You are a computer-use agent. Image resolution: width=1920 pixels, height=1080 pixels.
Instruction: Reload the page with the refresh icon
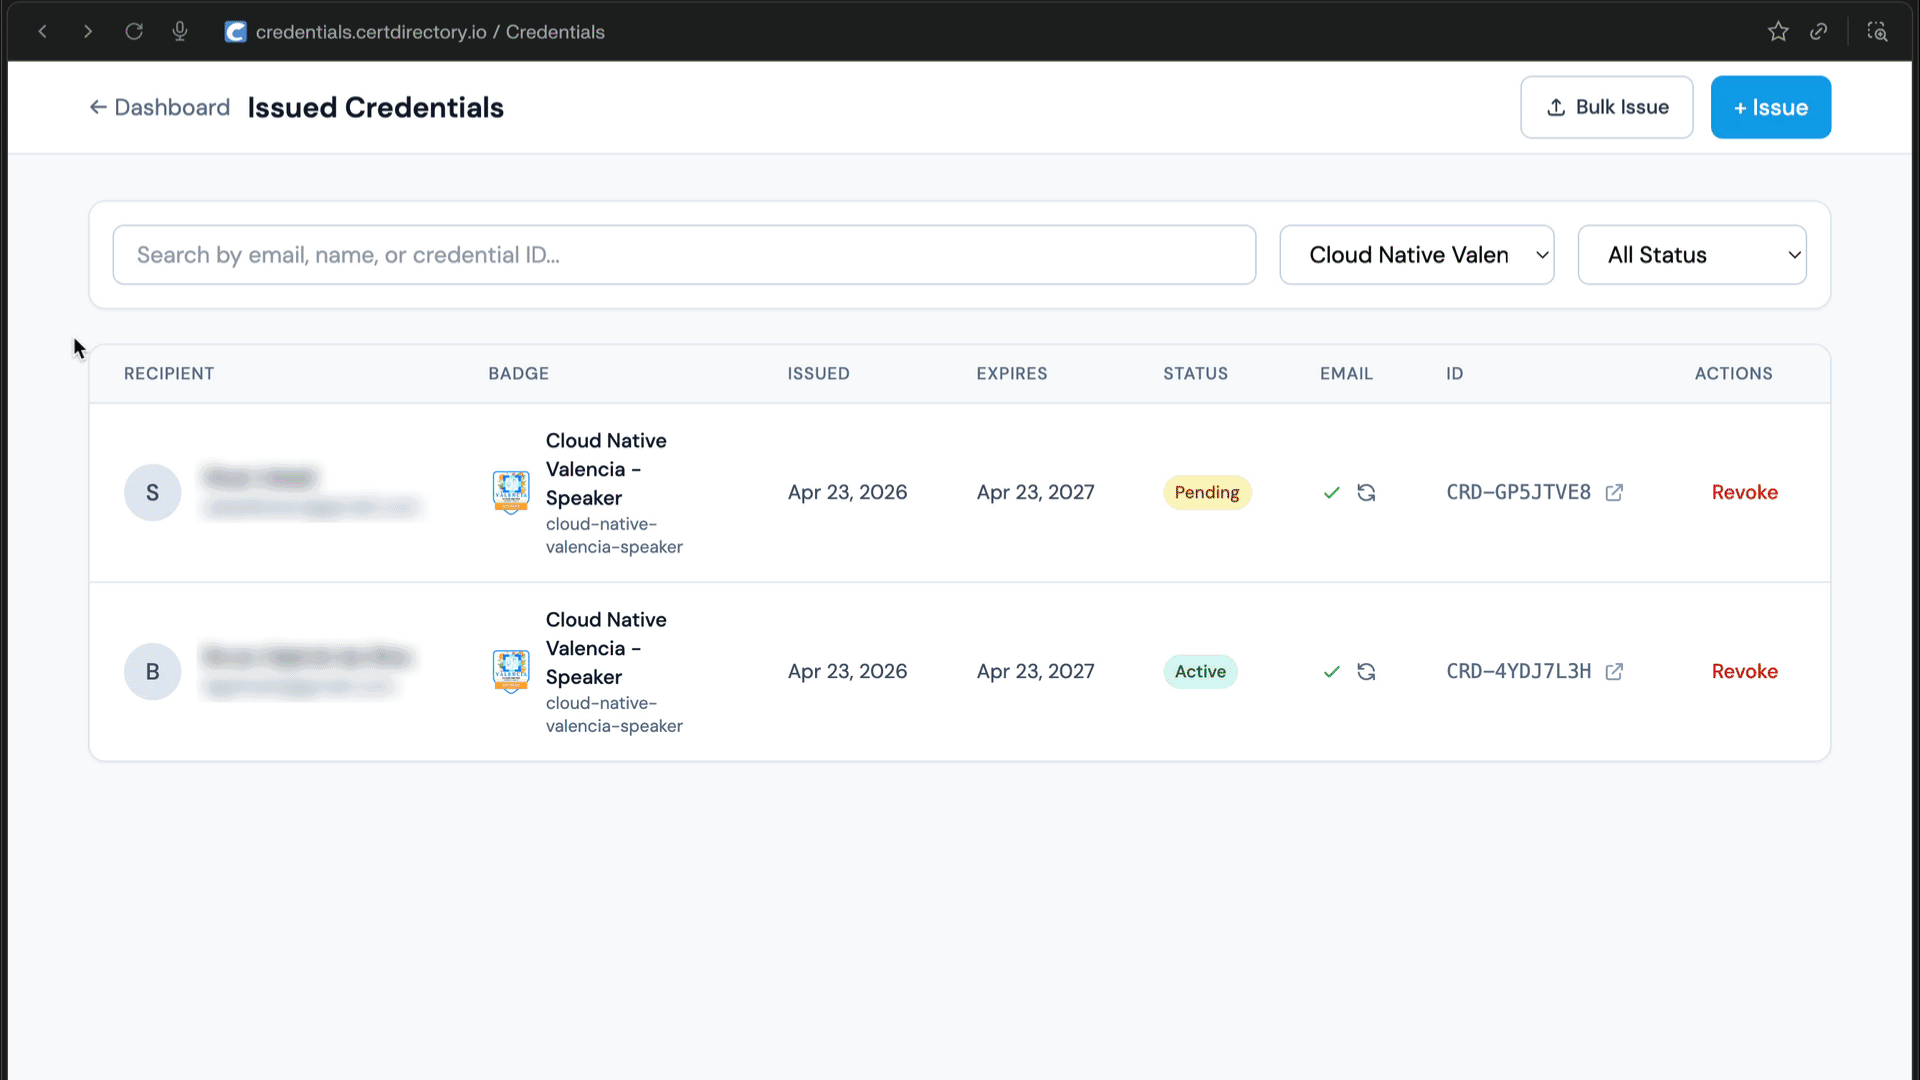134,32
